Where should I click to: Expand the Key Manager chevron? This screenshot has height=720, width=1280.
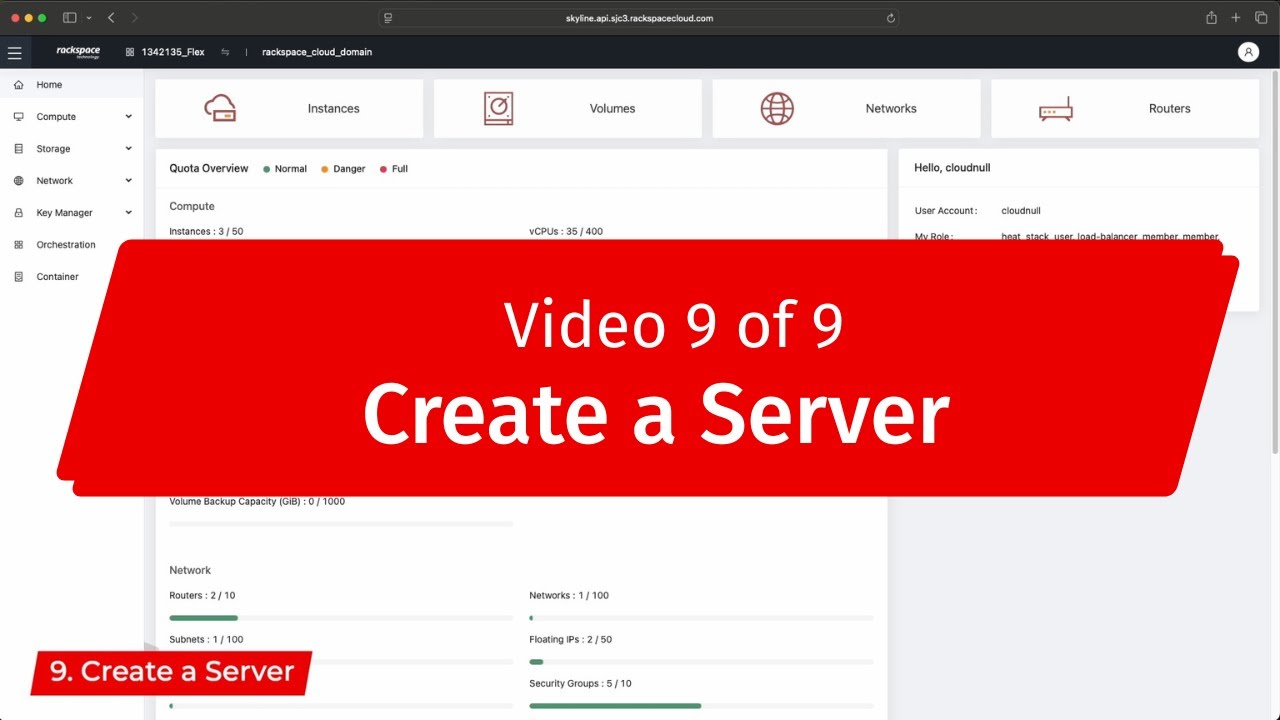click(x=128, y=213)
